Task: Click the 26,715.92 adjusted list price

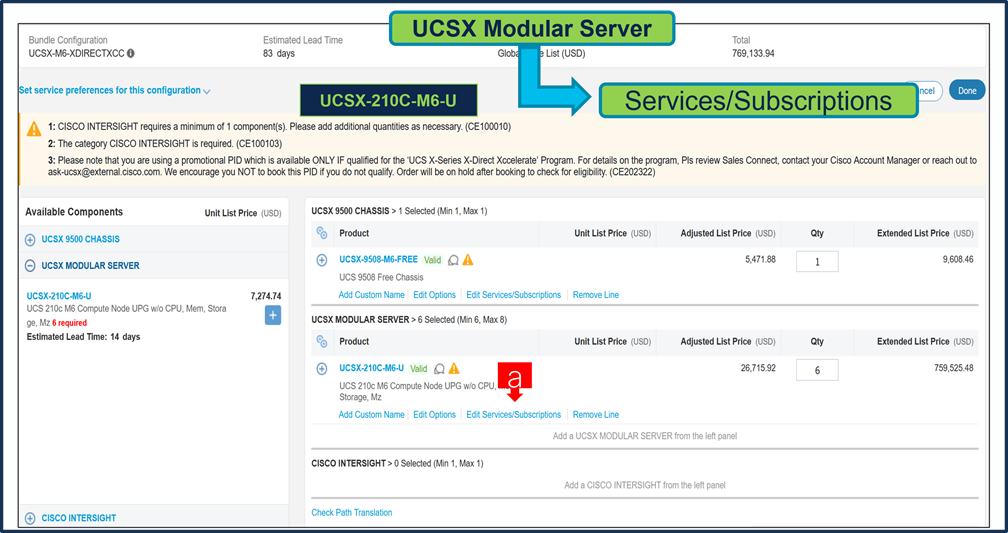Action: click(758, 368)
